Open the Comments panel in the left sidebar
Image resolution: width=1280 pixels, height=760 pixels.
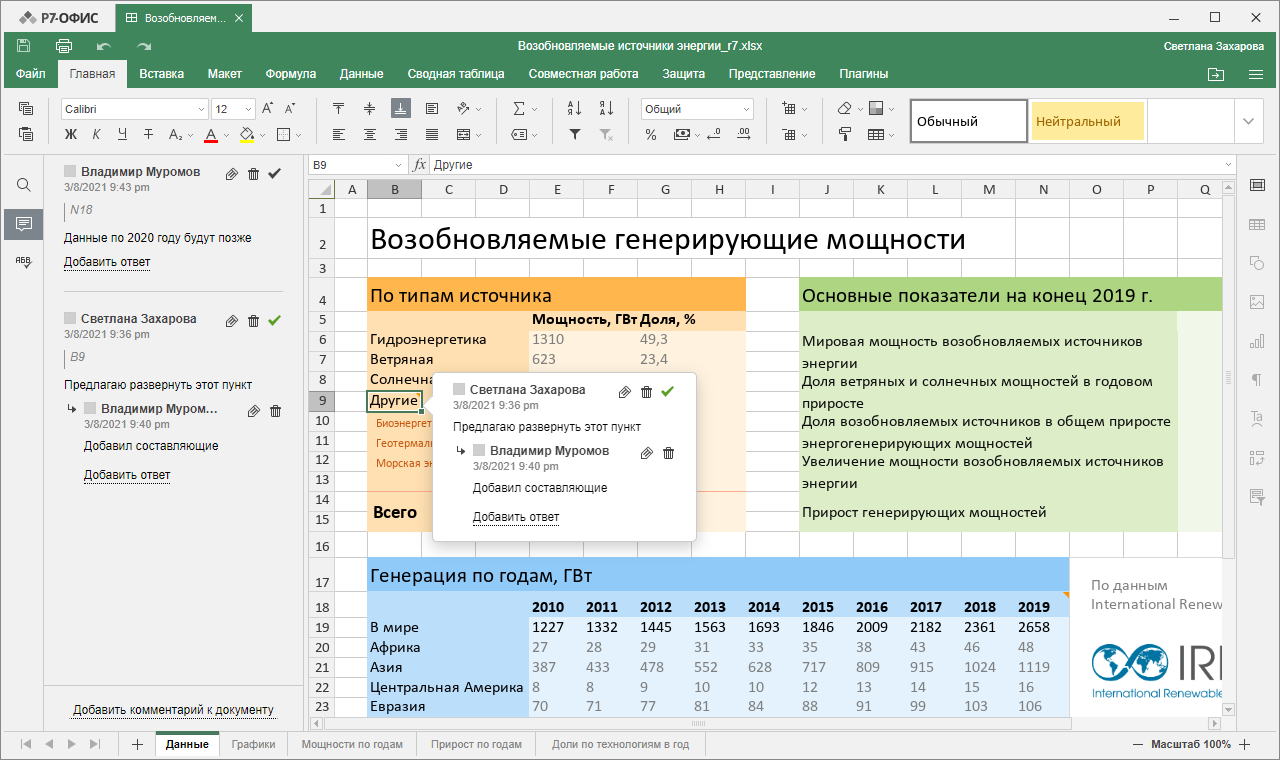23,224
